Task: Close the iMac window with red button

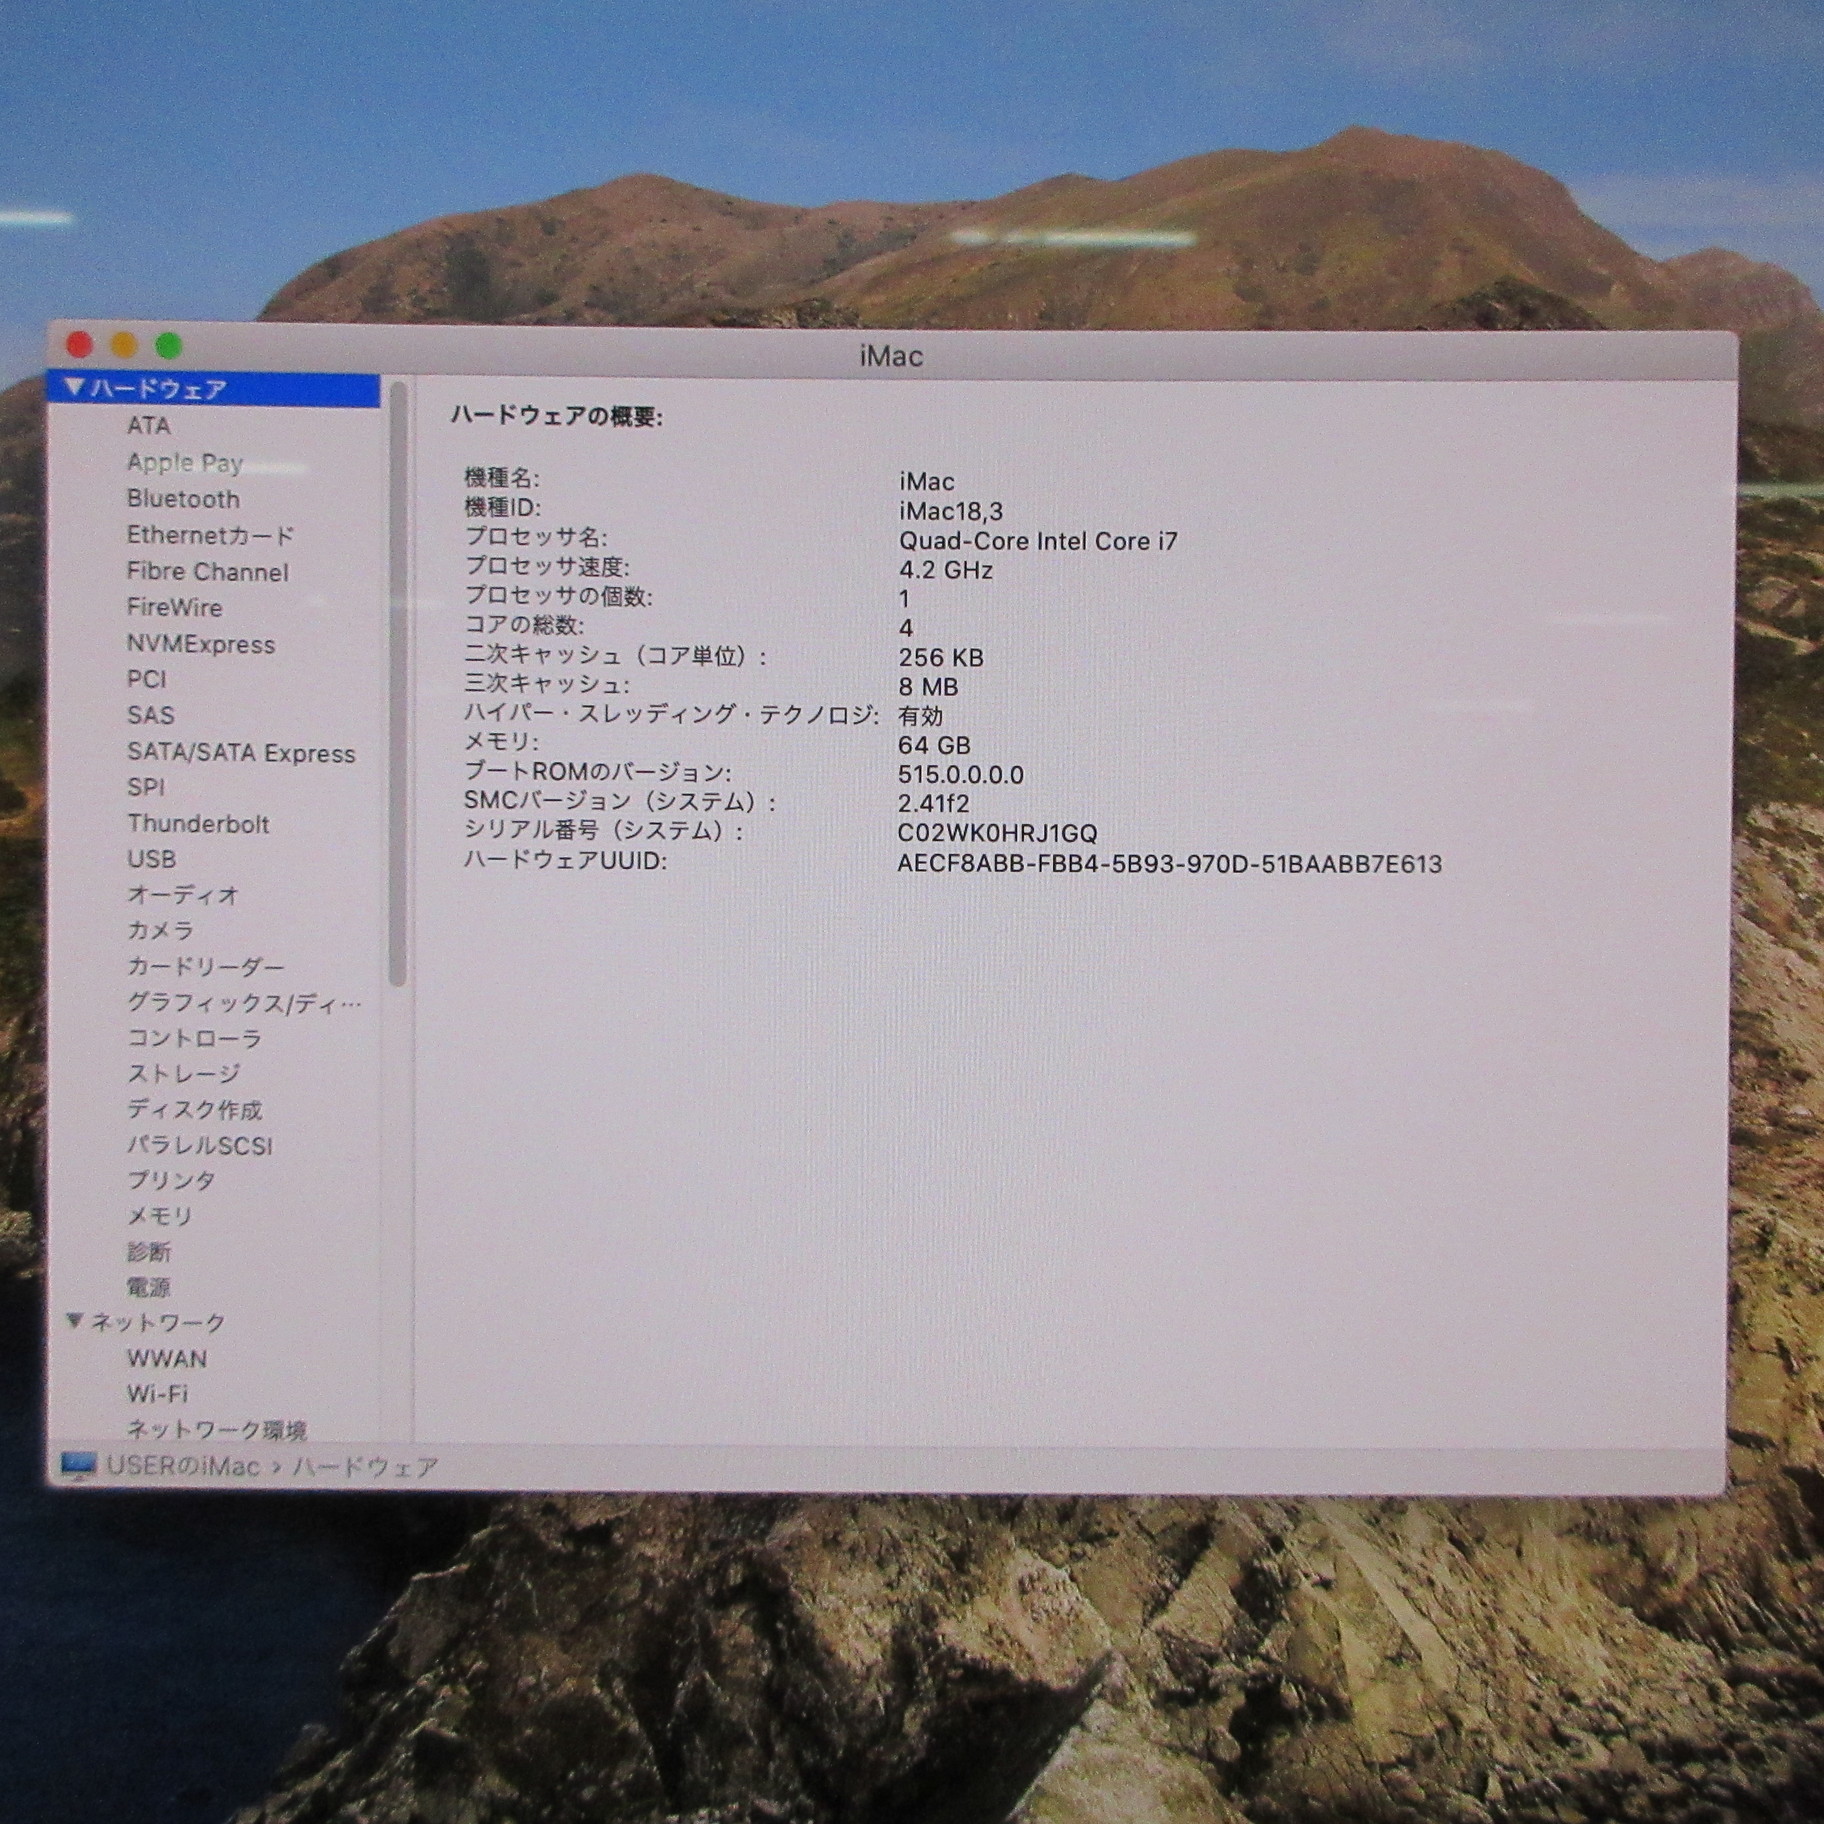Action: click(x=79, y=346)
